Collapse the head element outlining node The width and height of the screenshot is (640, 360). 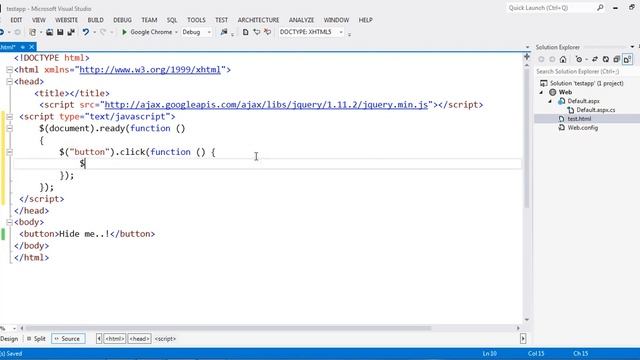tap(9, 82)
